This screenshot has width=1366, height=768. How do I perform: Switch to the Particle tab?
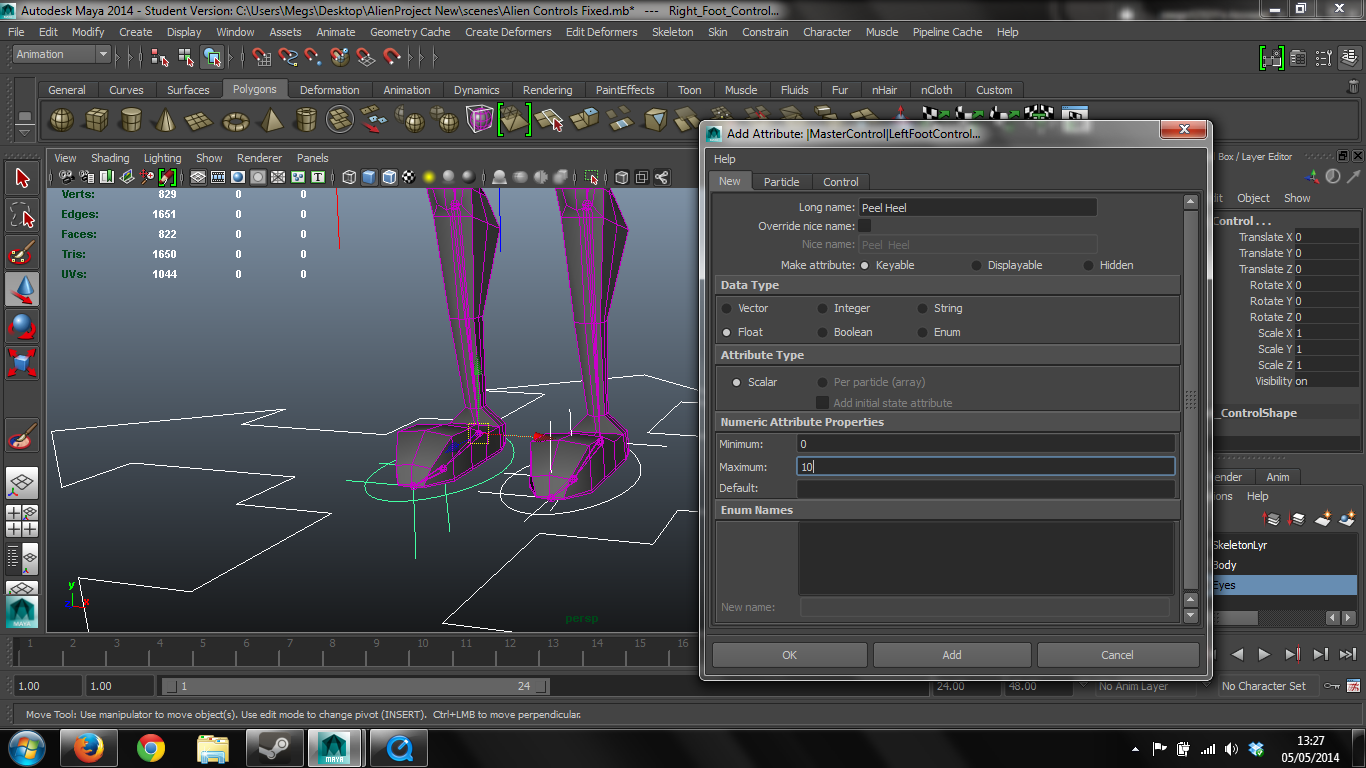782,181
